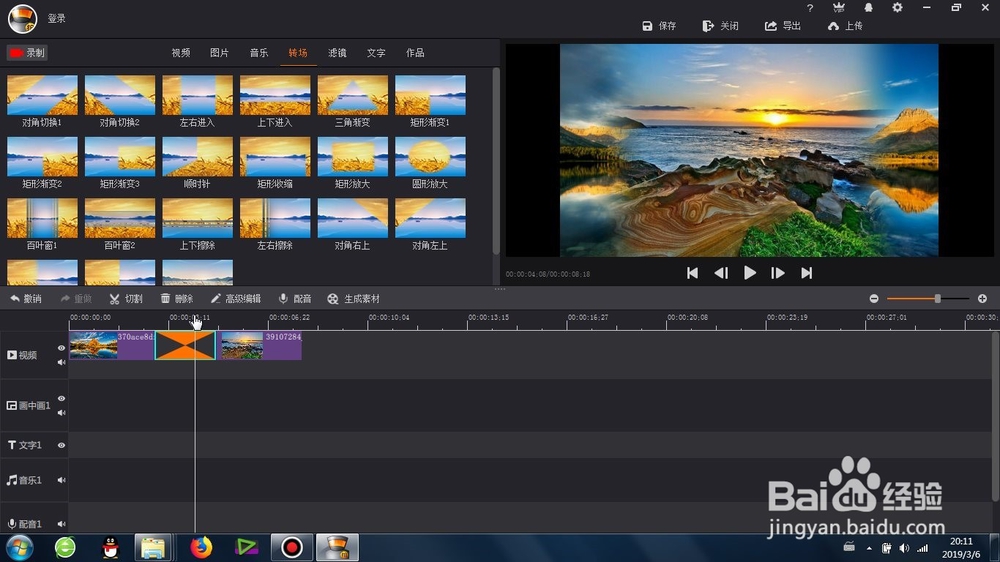Open File Explorer from the taskbar

[153, 547]
